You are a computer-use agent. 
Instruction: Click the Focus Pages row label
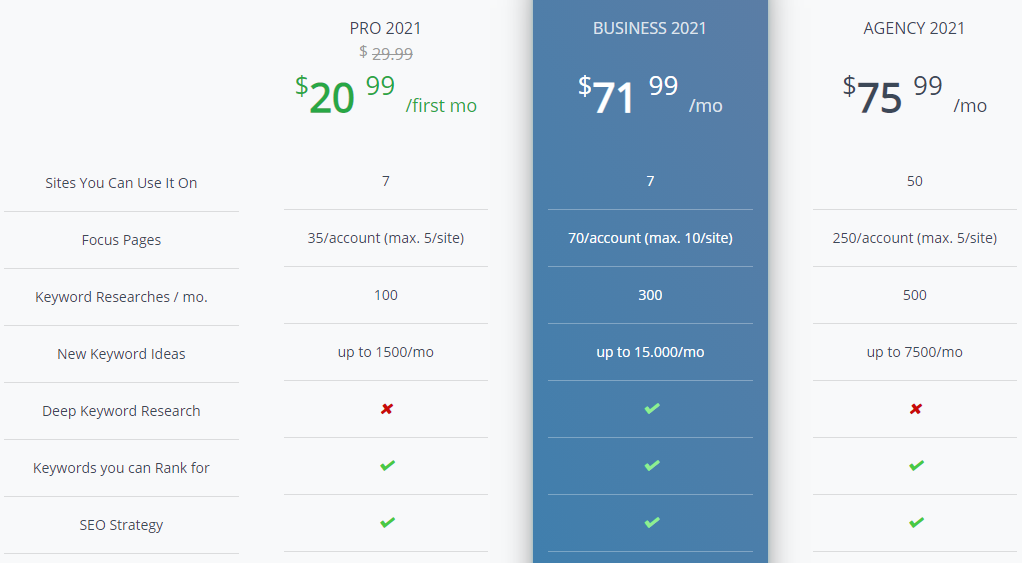(121, 240)
